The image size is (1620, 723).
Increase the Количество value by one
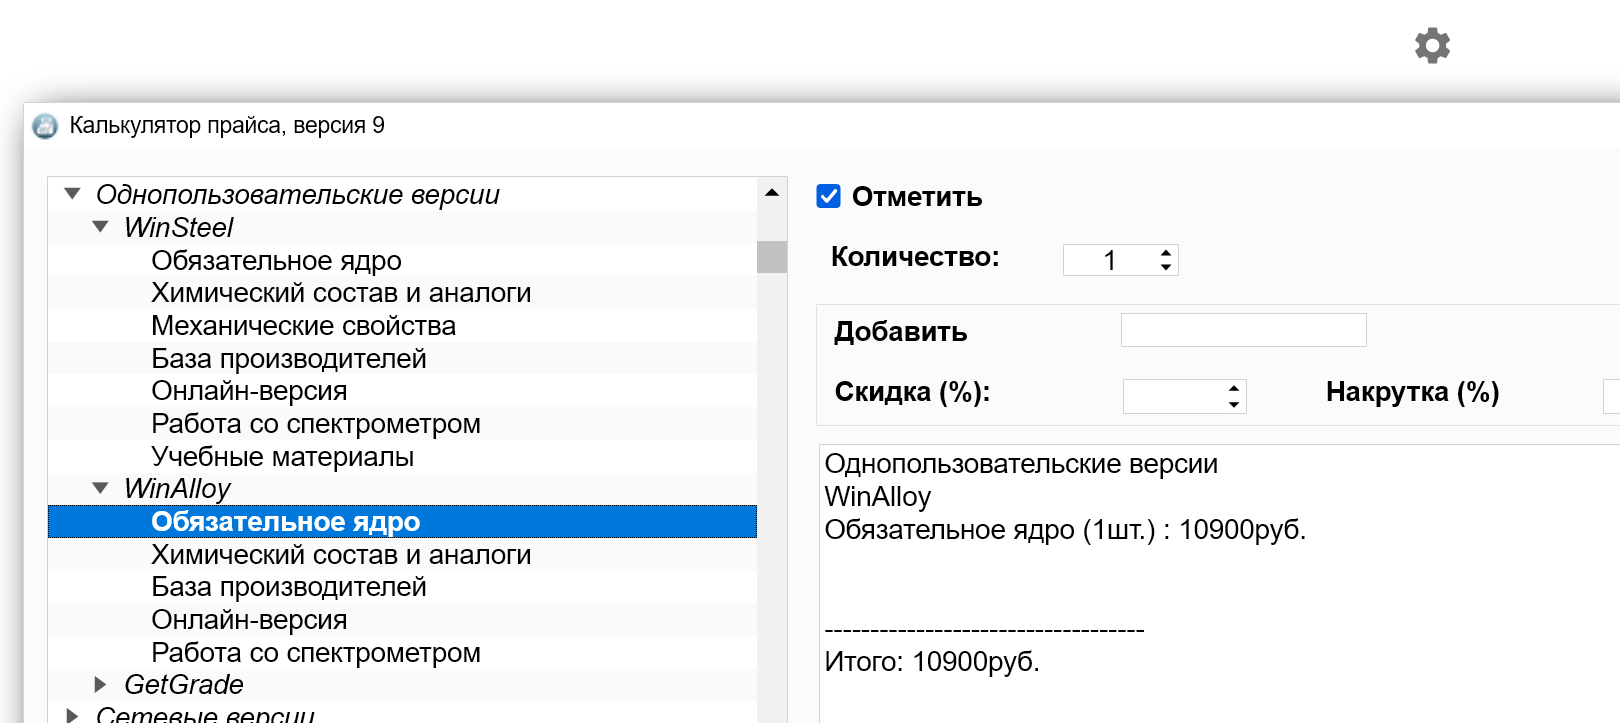click(x=1165, y=253)
